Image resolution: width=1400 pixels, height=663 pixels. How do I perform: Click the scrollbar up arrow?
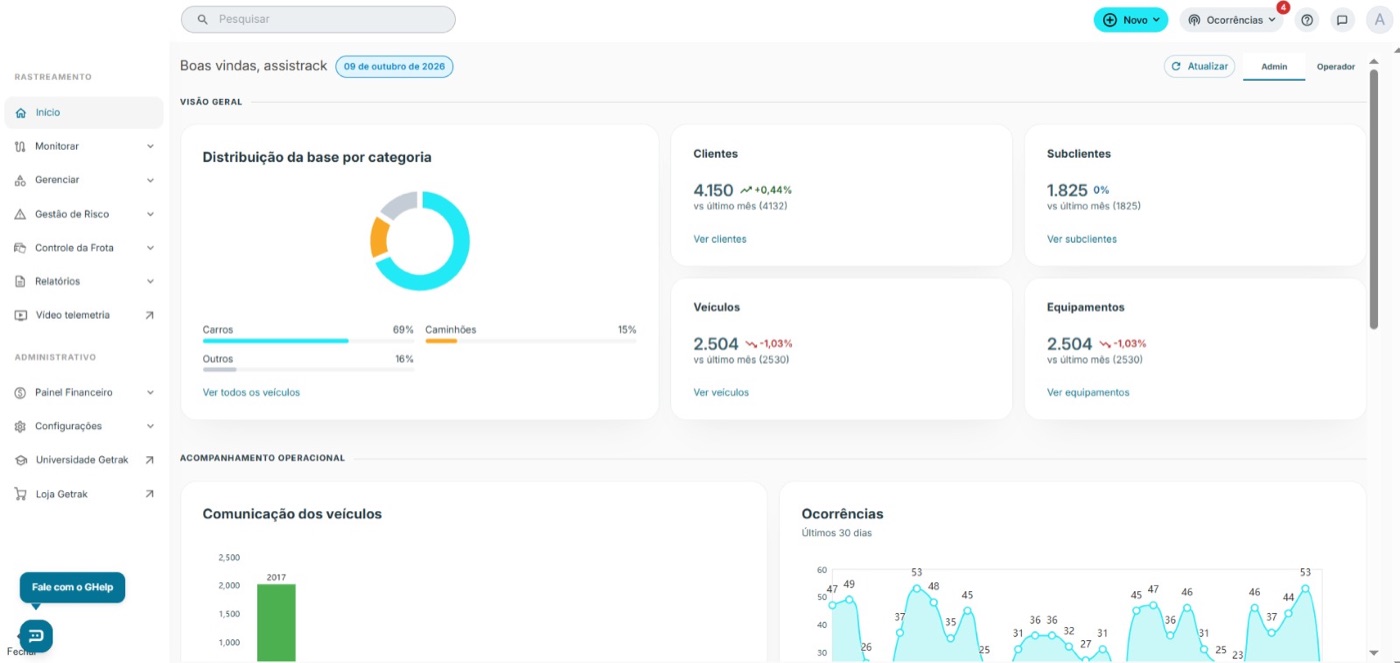pyautogui.click(x=1374, y=61)
